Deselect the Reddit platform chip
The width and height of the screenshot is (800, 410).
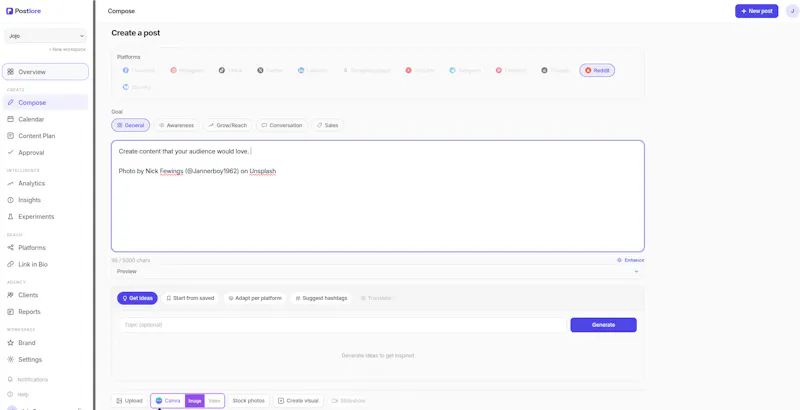(597, 70)
